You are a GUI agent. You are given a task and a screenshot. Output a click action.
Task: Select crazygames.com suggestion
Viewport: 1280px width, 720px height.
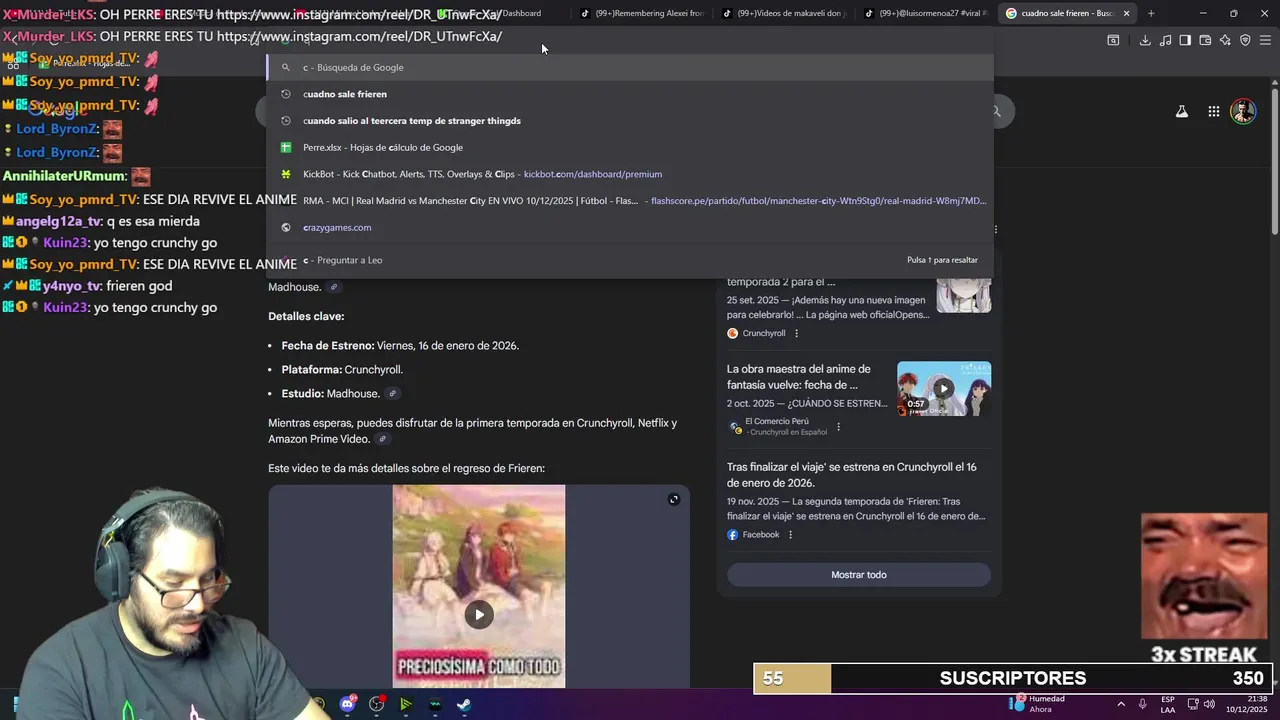point(630,227)
